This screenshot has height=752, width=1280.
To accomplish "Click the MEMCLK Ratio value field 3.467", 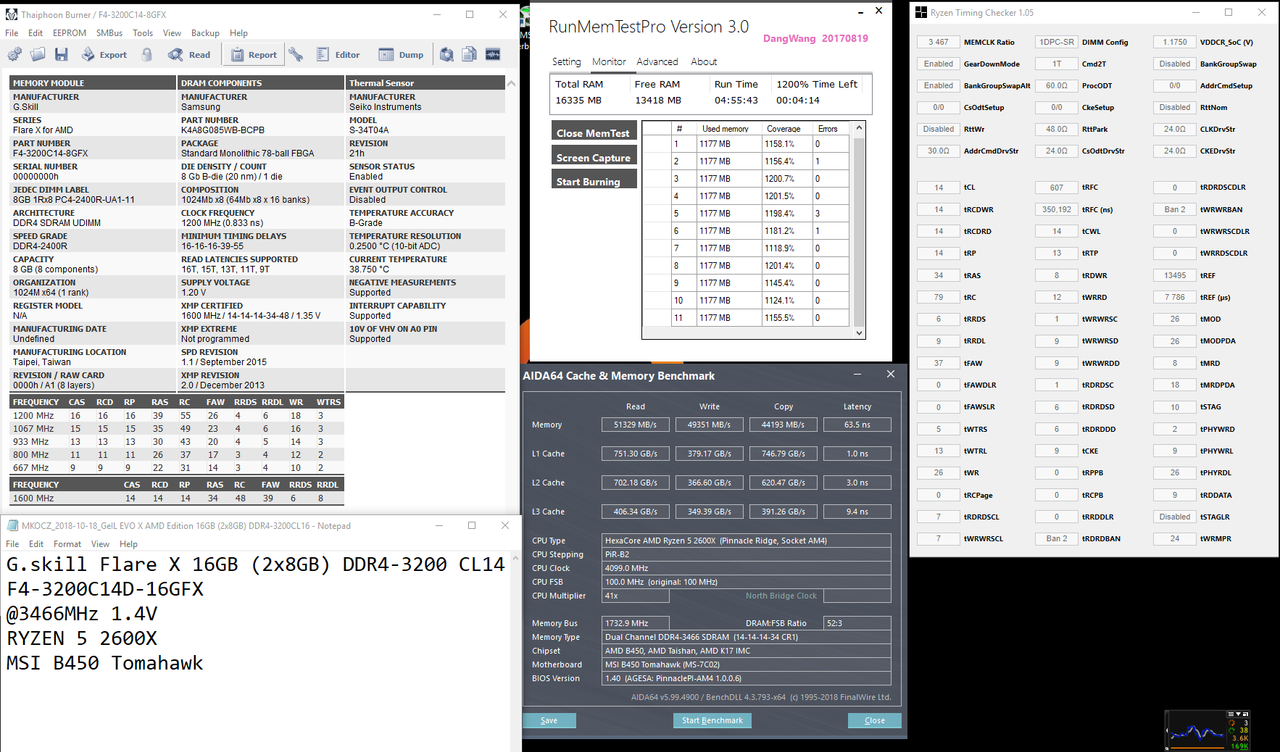I will (x=938, y=42).
